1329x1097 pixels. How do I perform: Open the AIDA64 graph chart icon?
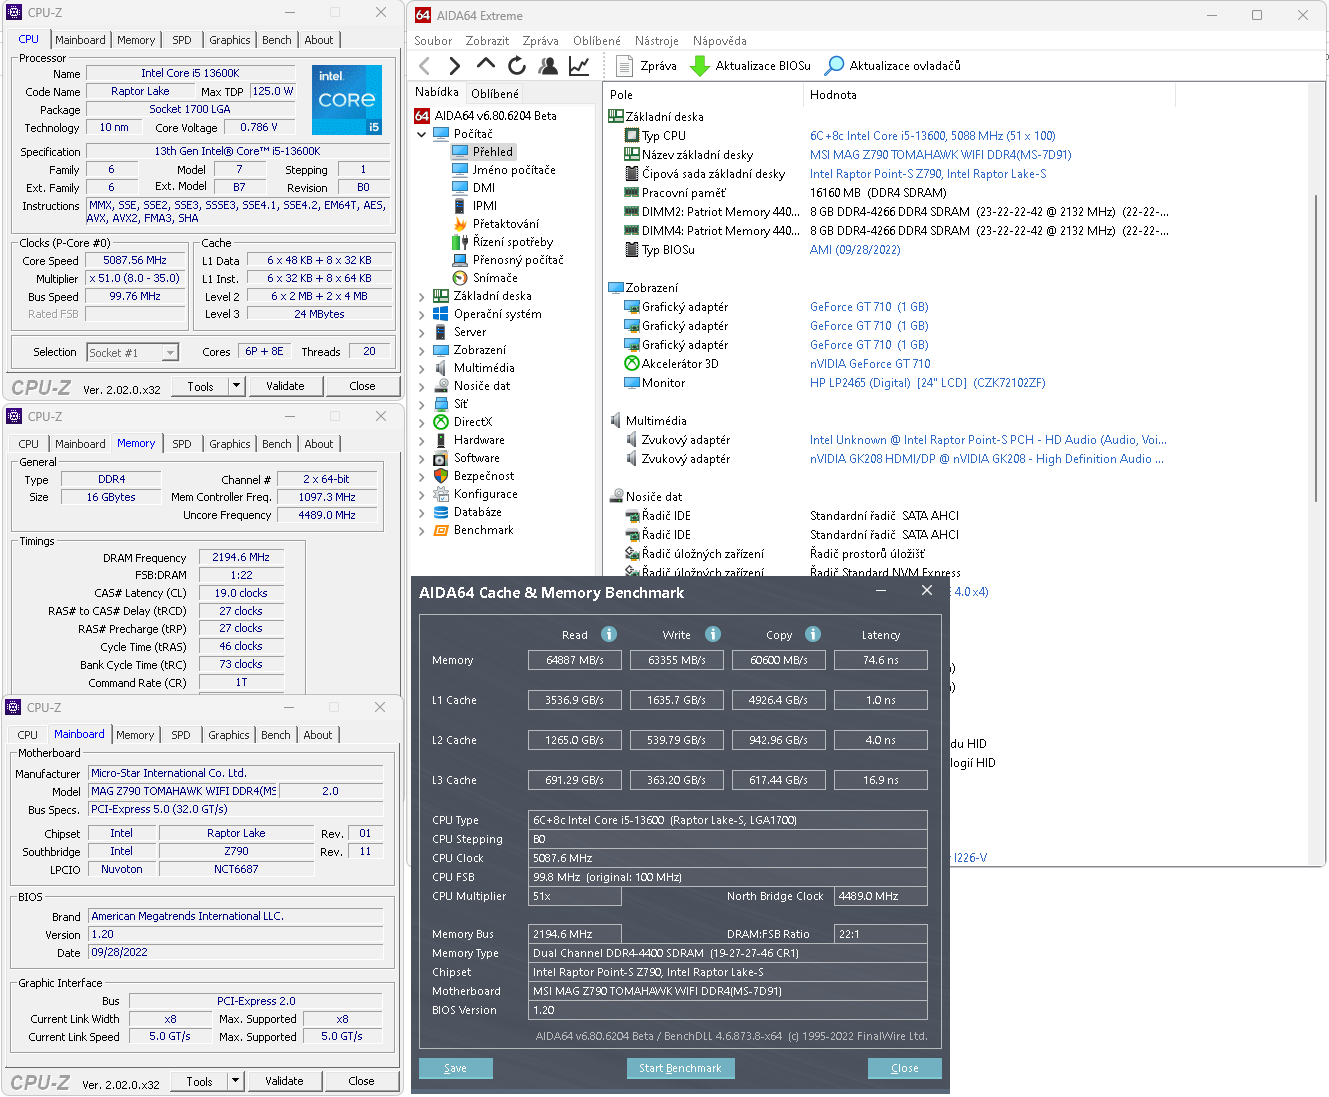(579, 66)
